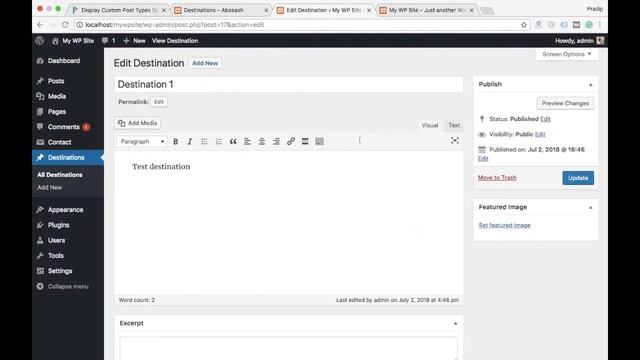Reload the browser page
The image size is (640, 360).
65,25
